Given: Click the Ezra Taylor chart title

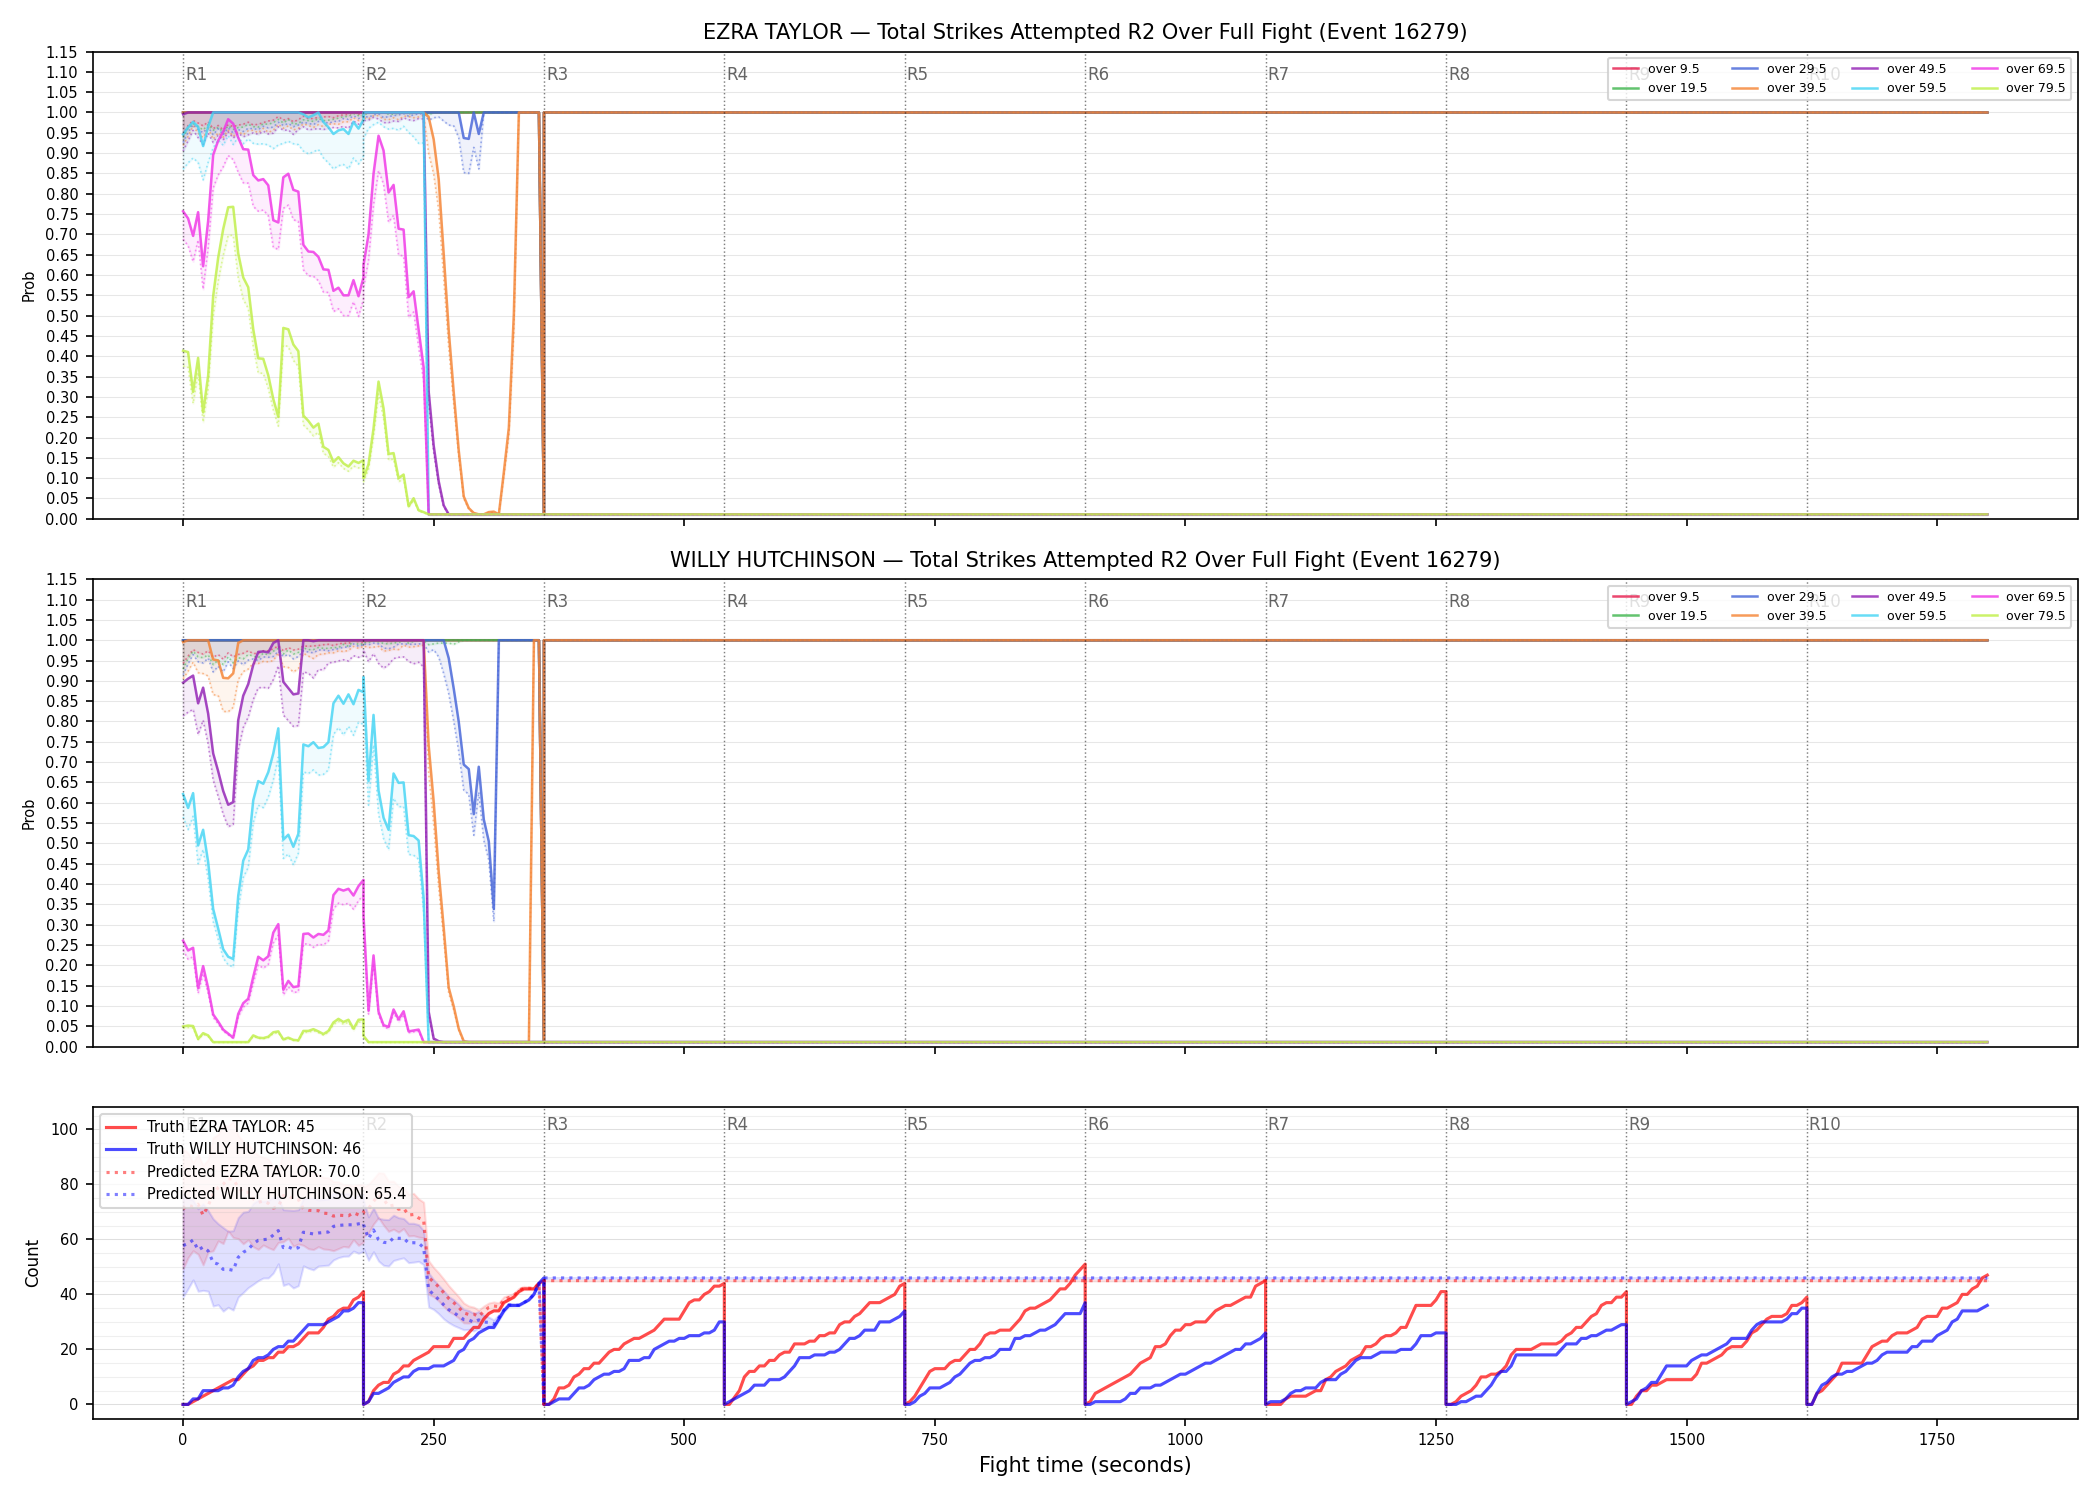Looking at the screenshot, I should pyautogui.click(x=1085, y=32).
